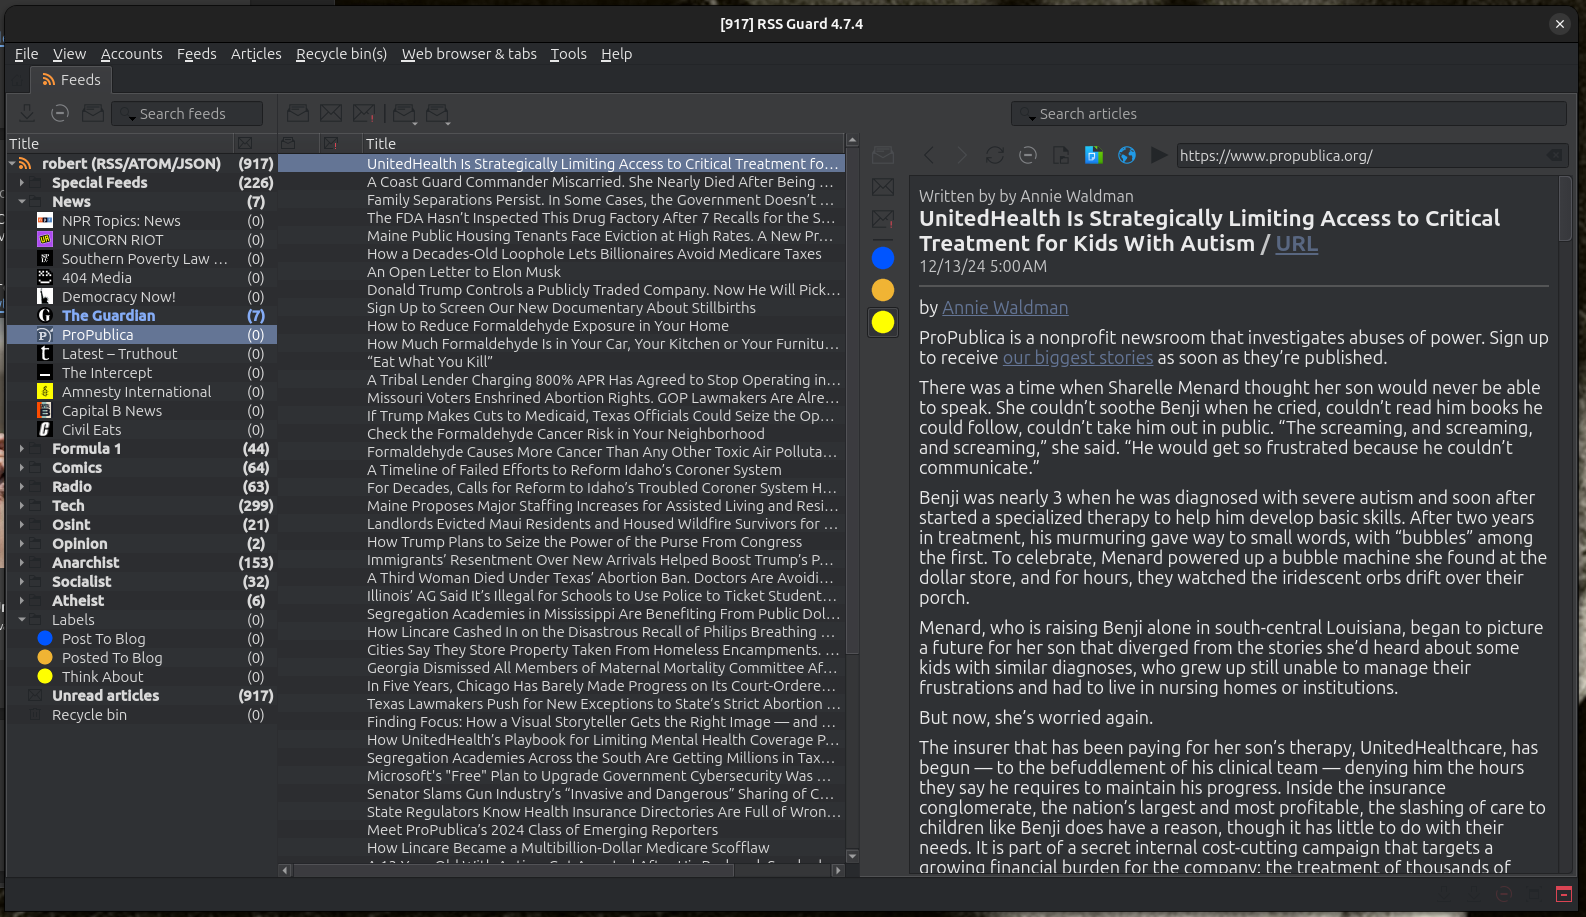Screen dimensions: 1586x917
Task: Open the article URL link in the headline
Action: [x=1296, y=244]
